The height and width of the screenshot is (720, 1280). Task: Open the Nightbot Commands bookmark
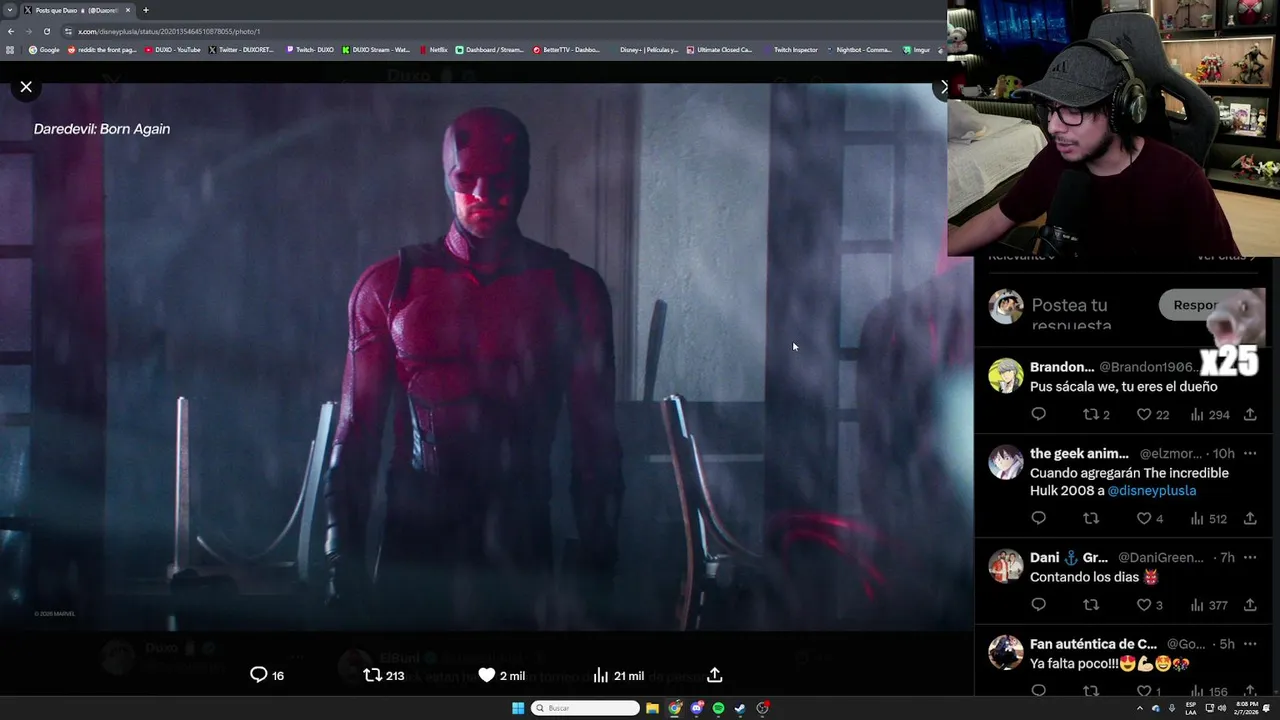pyautogui.click(x=859, y=49)
